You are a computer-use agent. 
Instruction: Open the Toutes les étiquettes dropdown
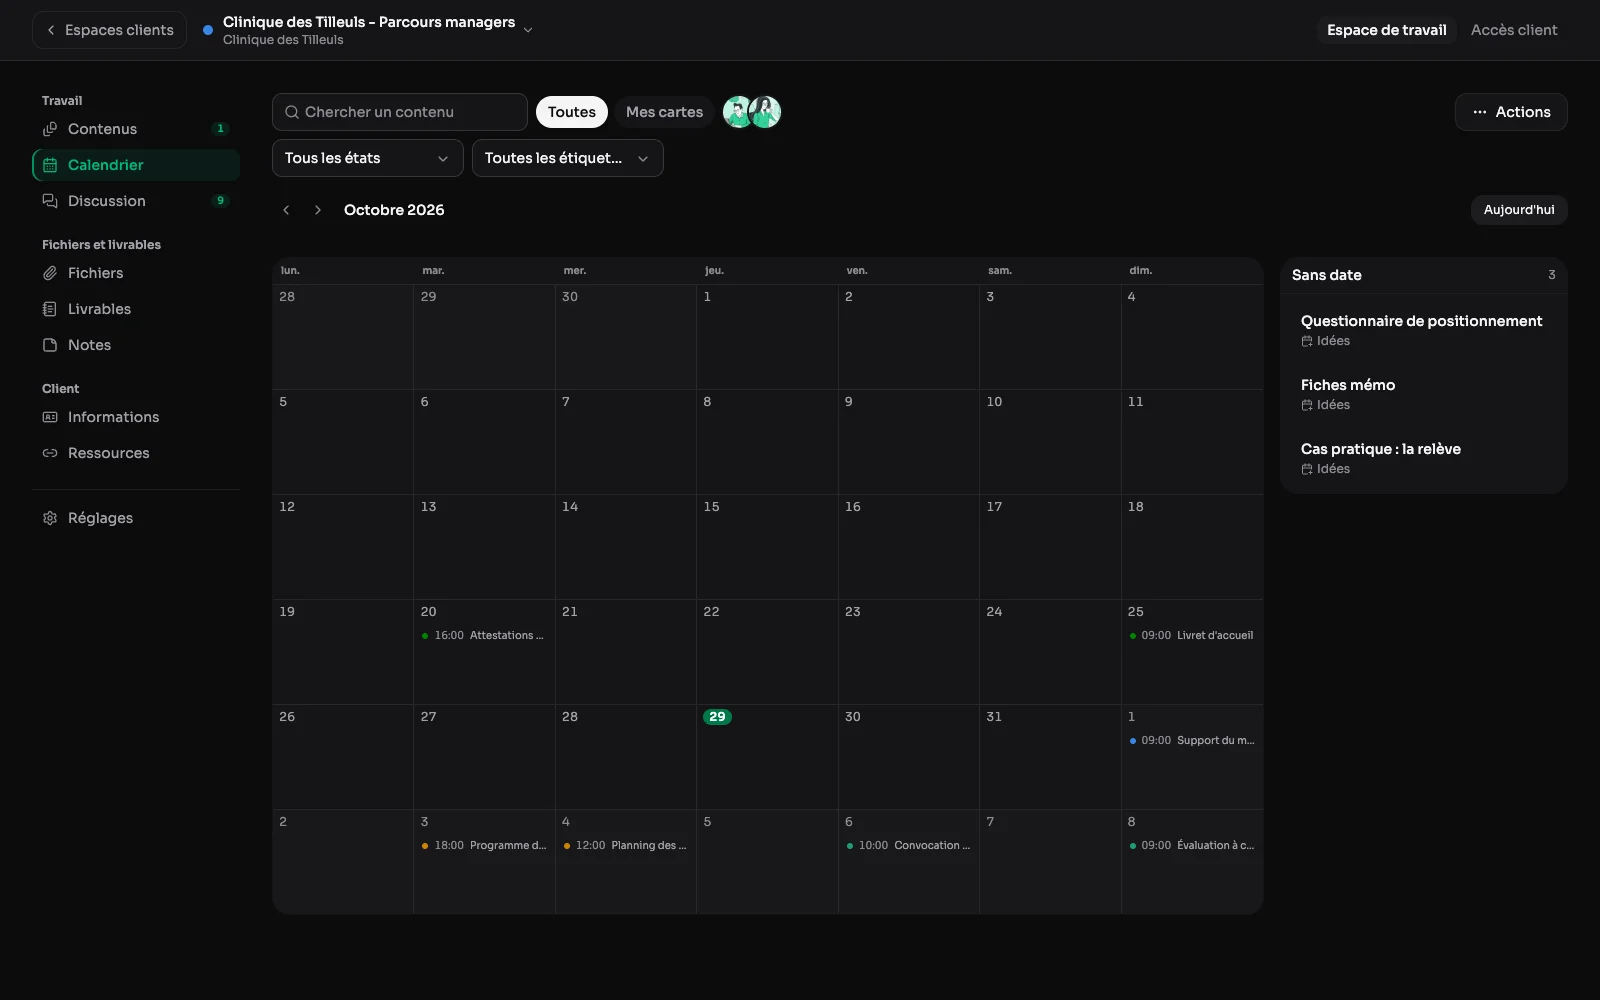568,158
